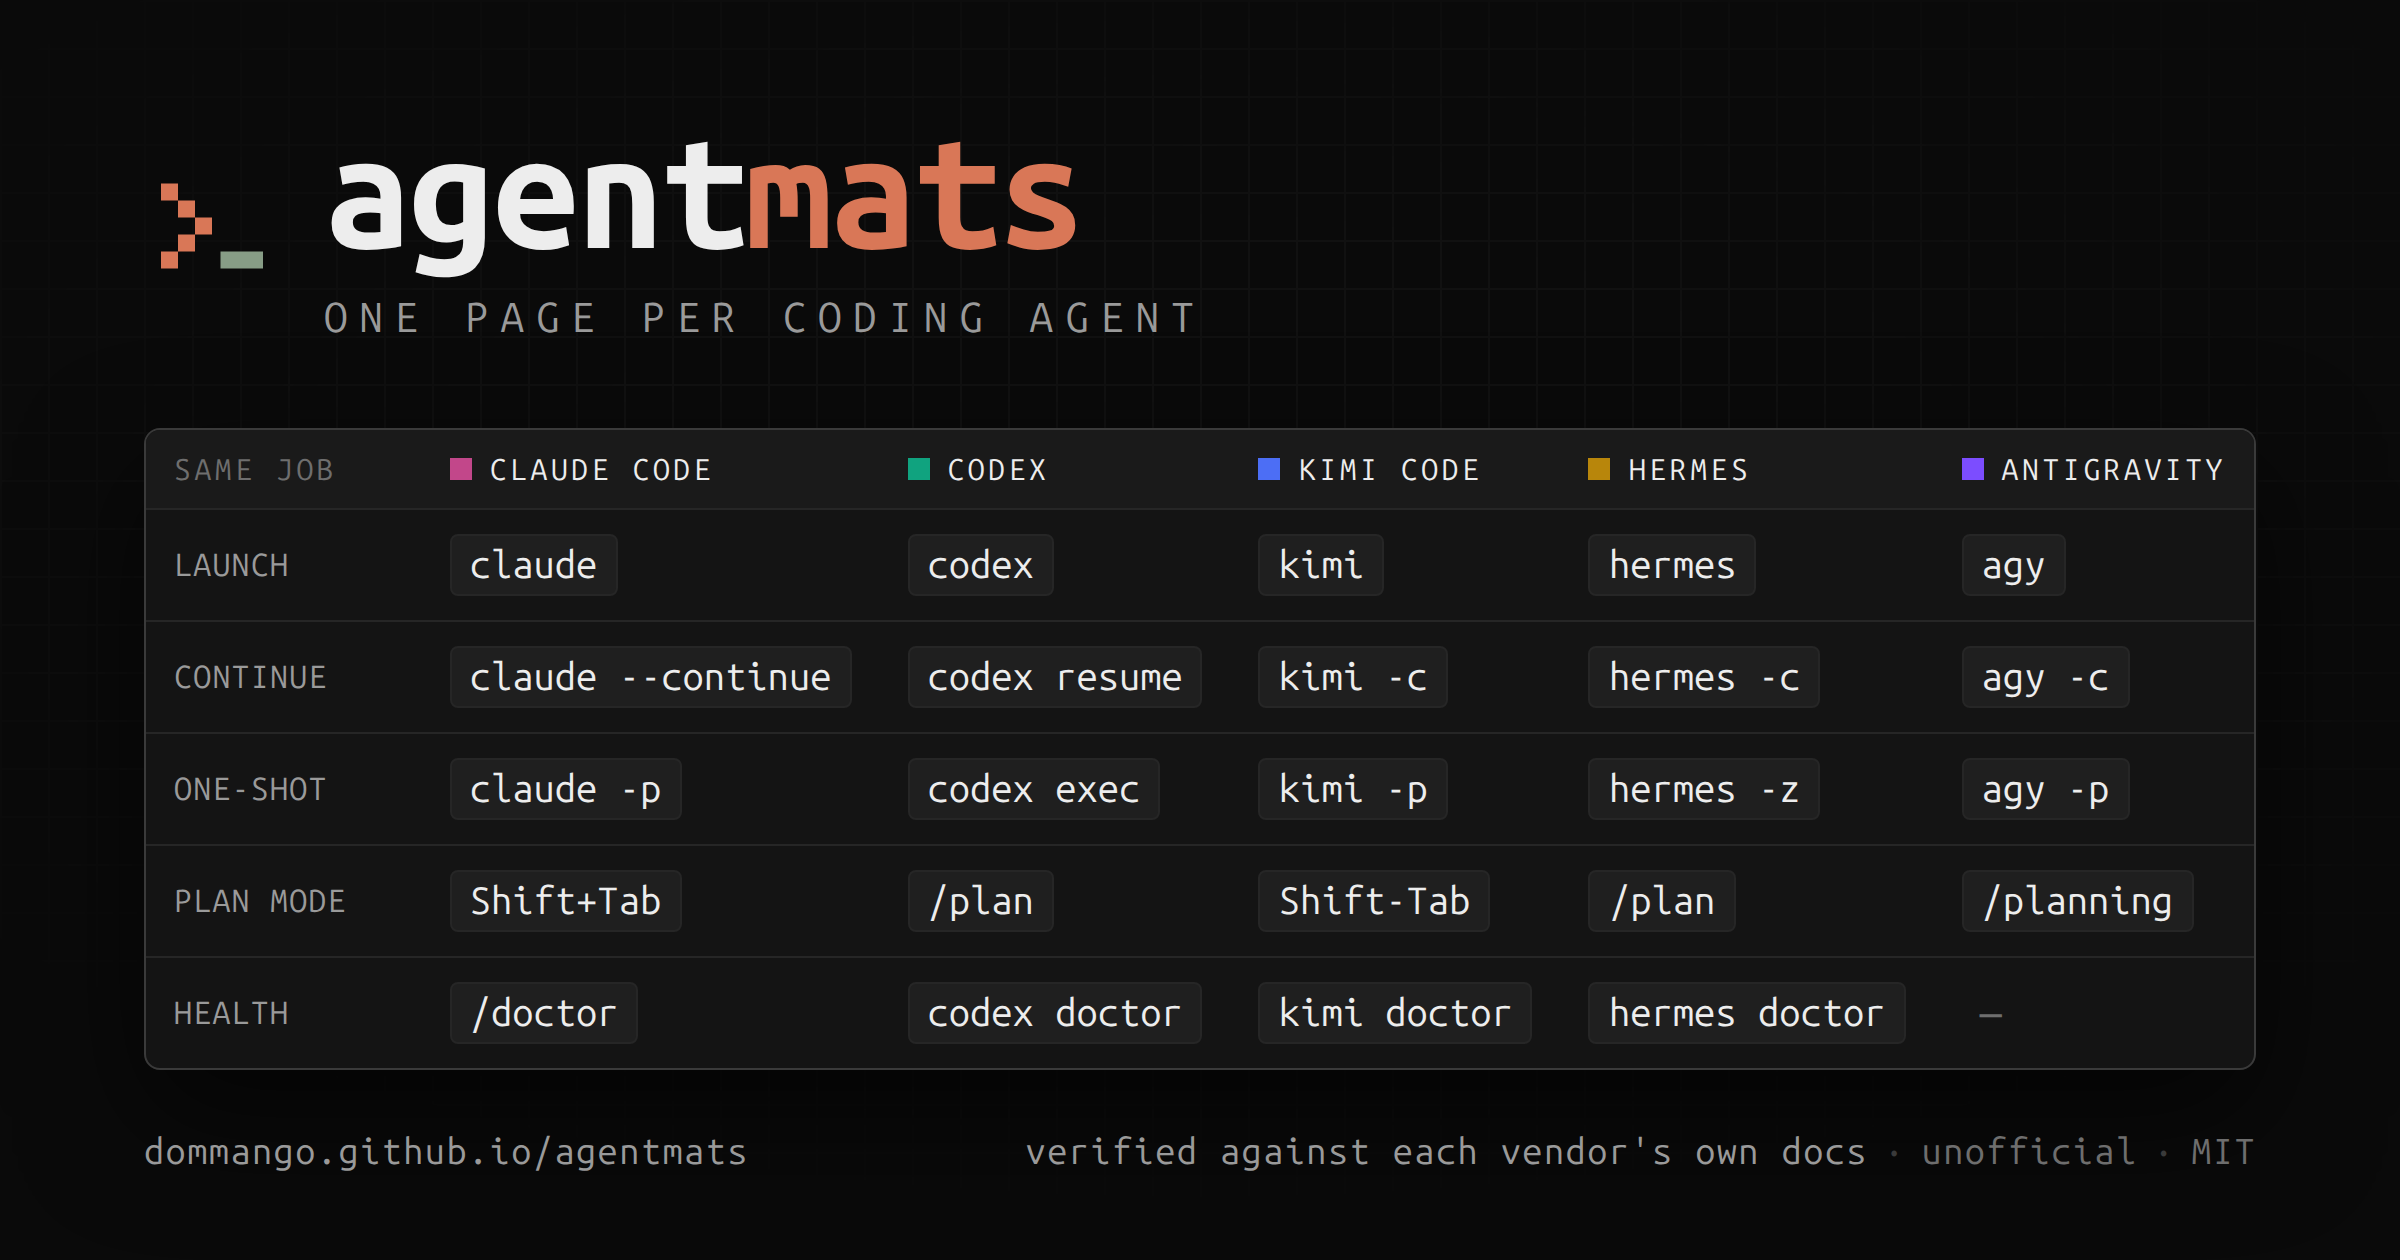Click the amber Hermes color square
The image size is (2400, 1260).
point(1599,469)
